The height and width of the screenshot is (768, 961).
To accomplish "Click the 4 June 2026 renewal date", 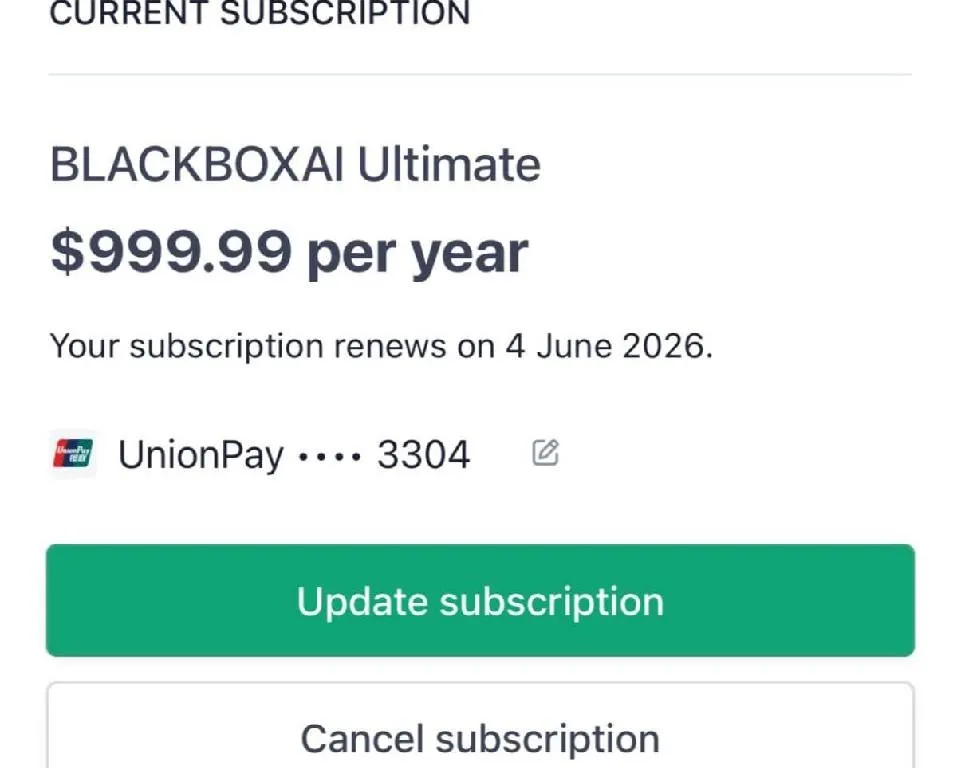I will pyautogui.click(x=607, y=347).
